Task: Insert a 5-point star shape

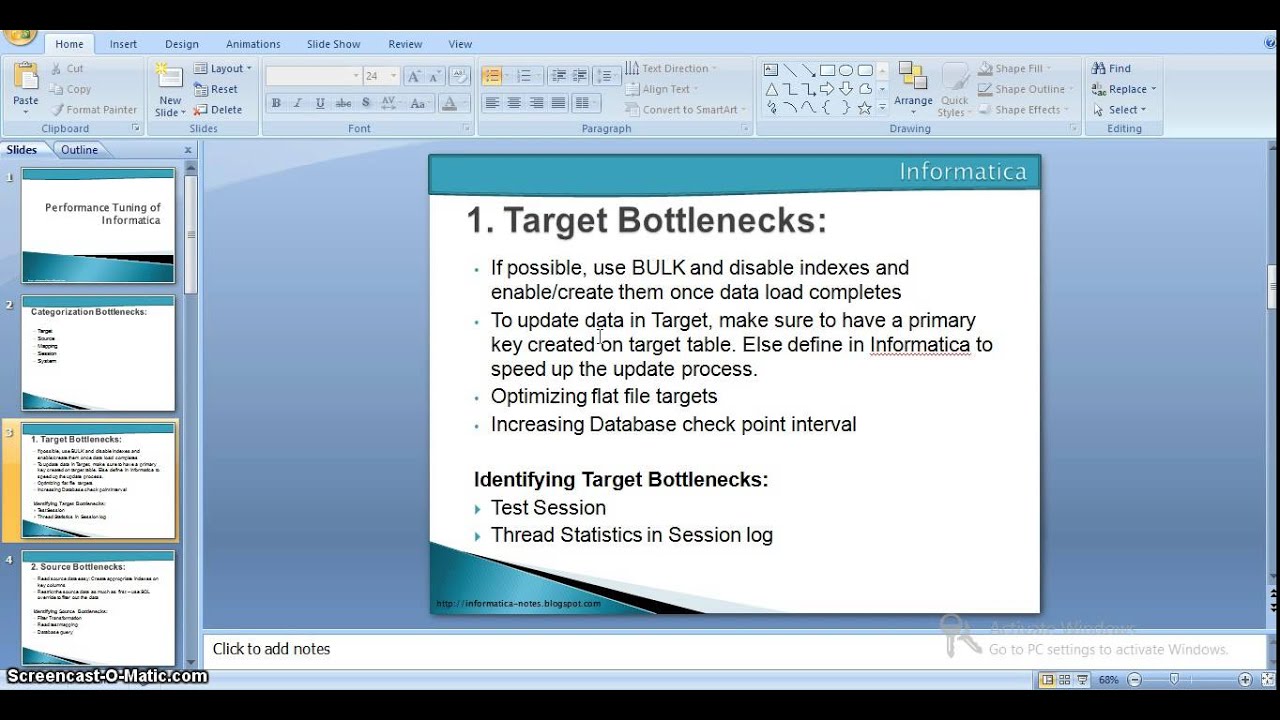Action: (865, 108)
